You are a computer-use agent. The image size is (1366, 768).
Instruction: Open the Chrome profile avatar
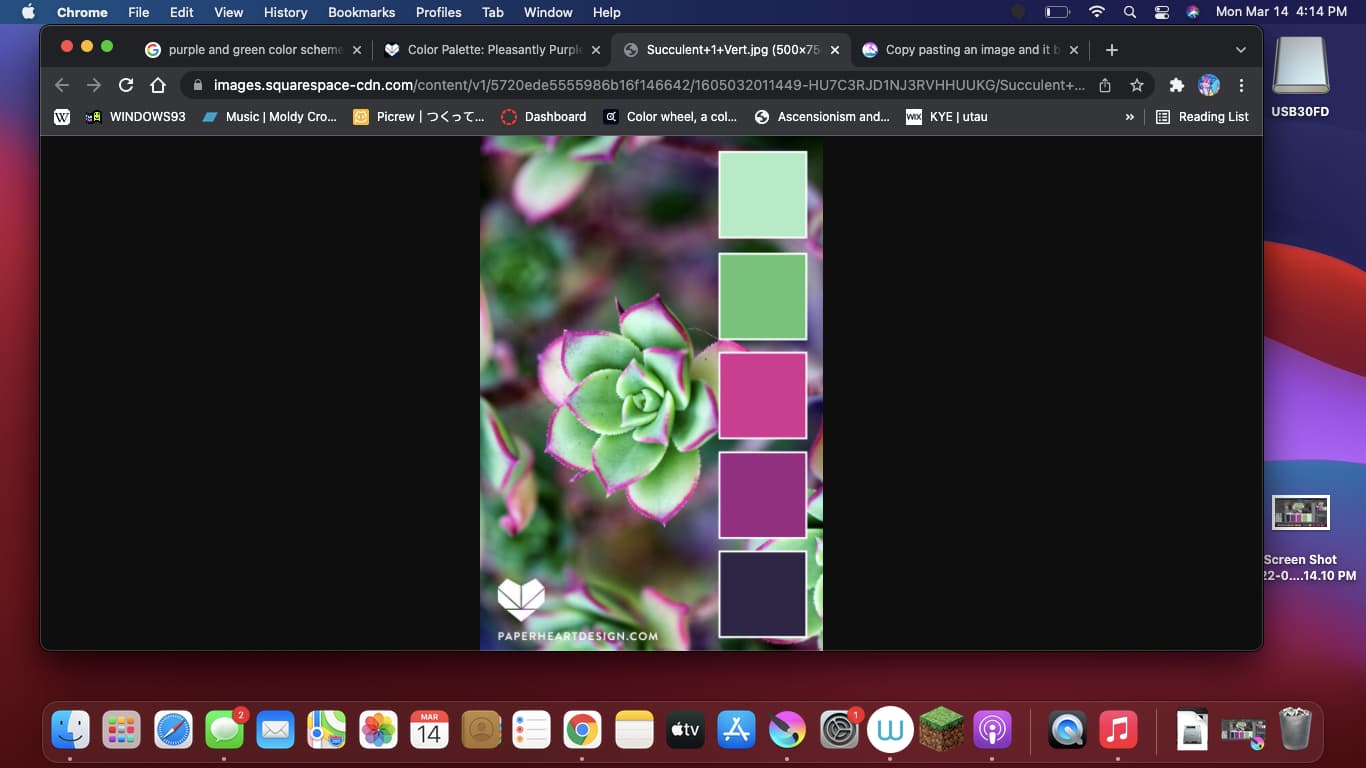(1209, 85)
